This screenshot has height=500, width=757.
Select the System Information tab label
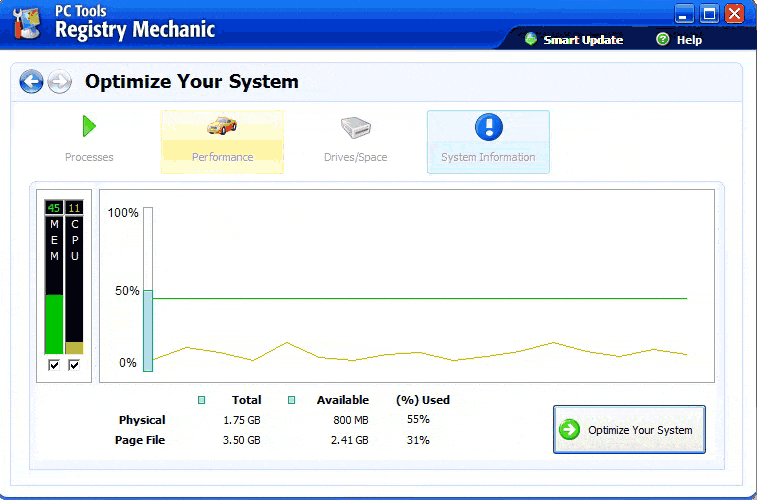click(488, 157)
